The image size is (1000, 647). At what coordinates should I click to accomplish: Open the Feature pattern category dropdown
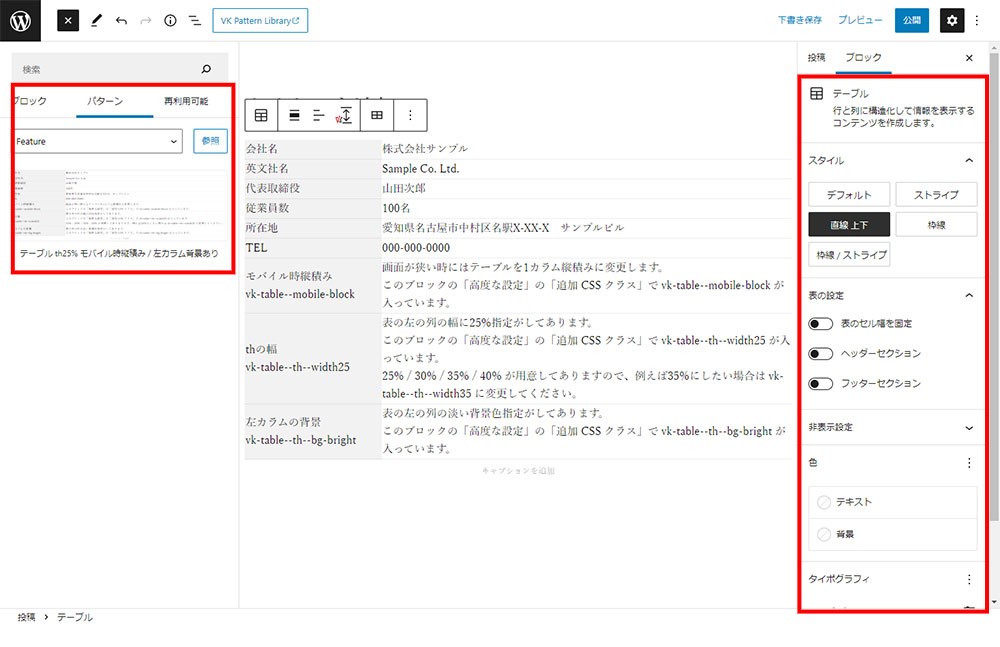point(97,142)
